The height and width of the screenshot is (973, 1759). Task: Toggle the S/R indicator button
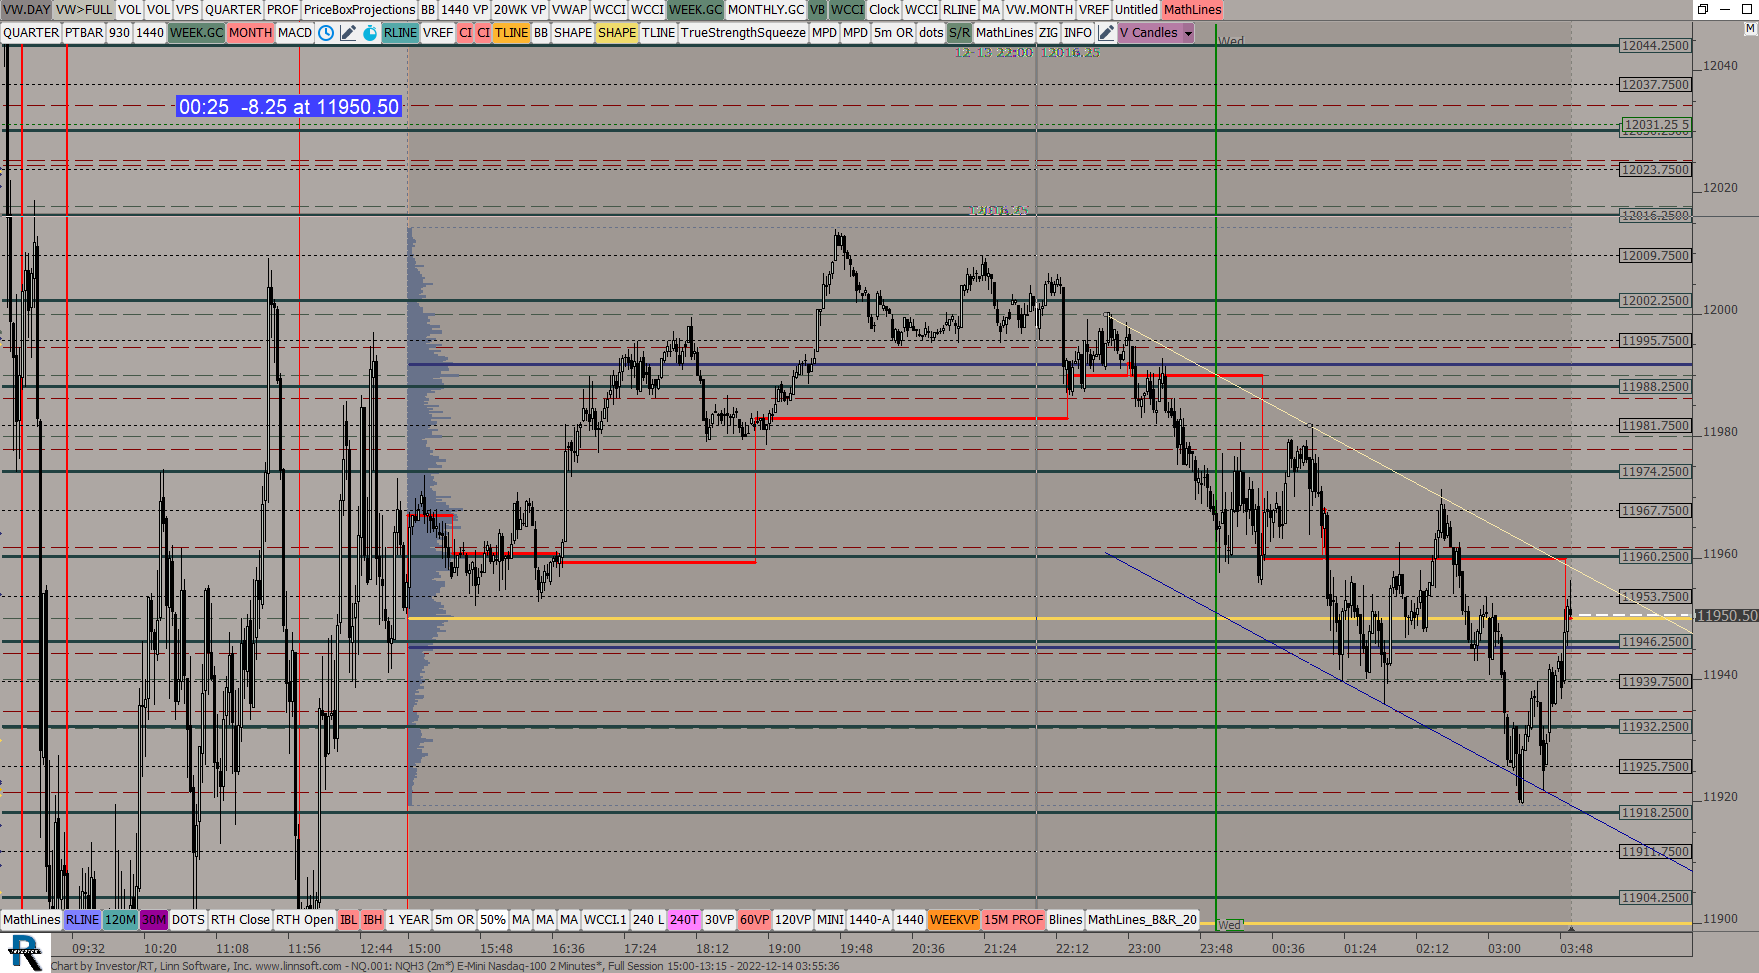pyautogui.click(x=959, y=33)
